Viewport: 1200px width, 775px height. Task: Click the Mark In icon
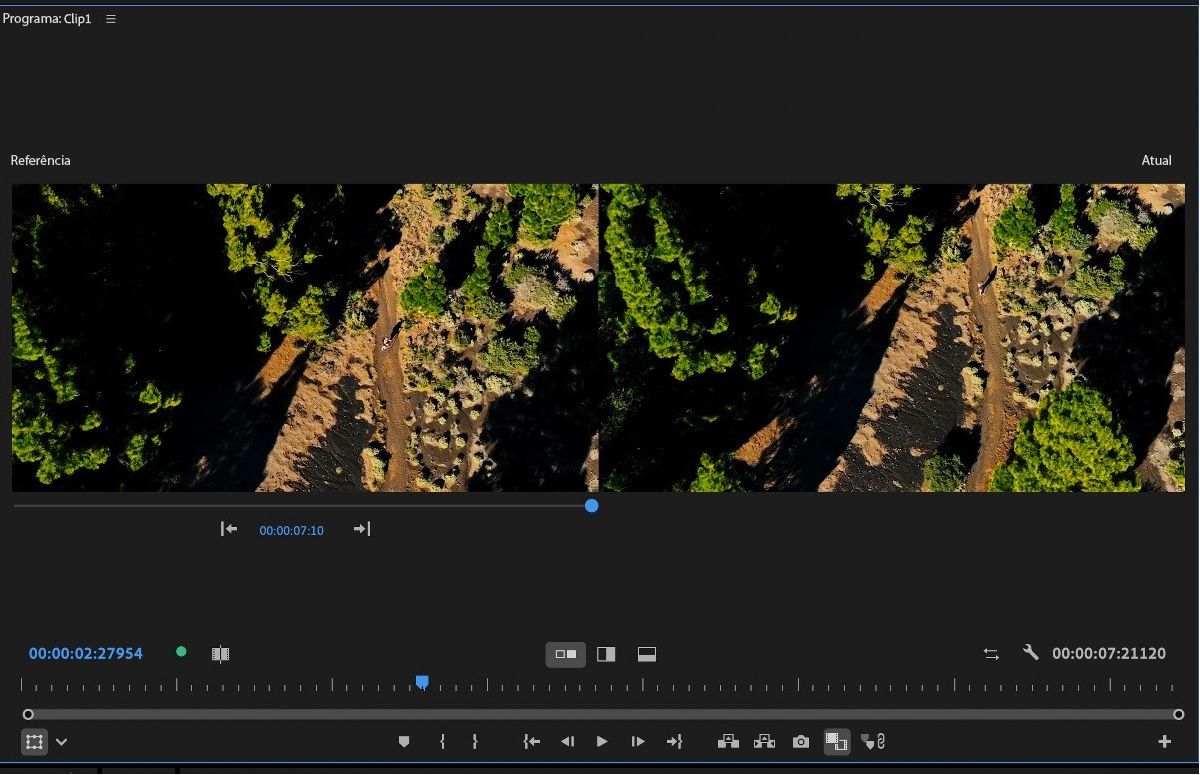[x=442, y=741]
